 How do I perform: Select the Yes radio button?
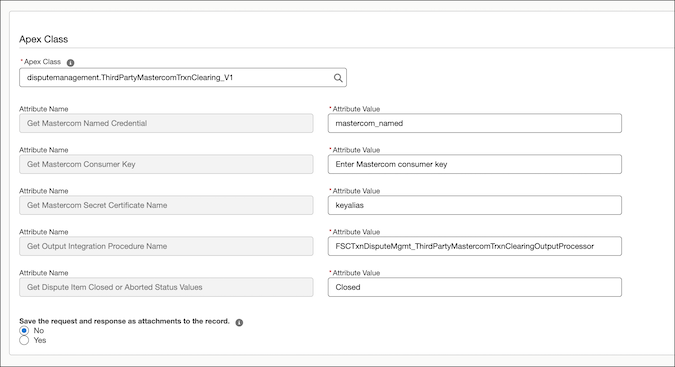coord(24,340)
